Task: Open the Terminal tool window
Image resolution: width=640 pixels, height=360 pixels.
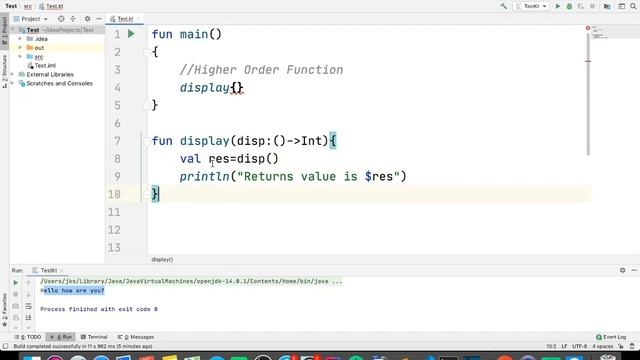Action: tap(94, 337)
